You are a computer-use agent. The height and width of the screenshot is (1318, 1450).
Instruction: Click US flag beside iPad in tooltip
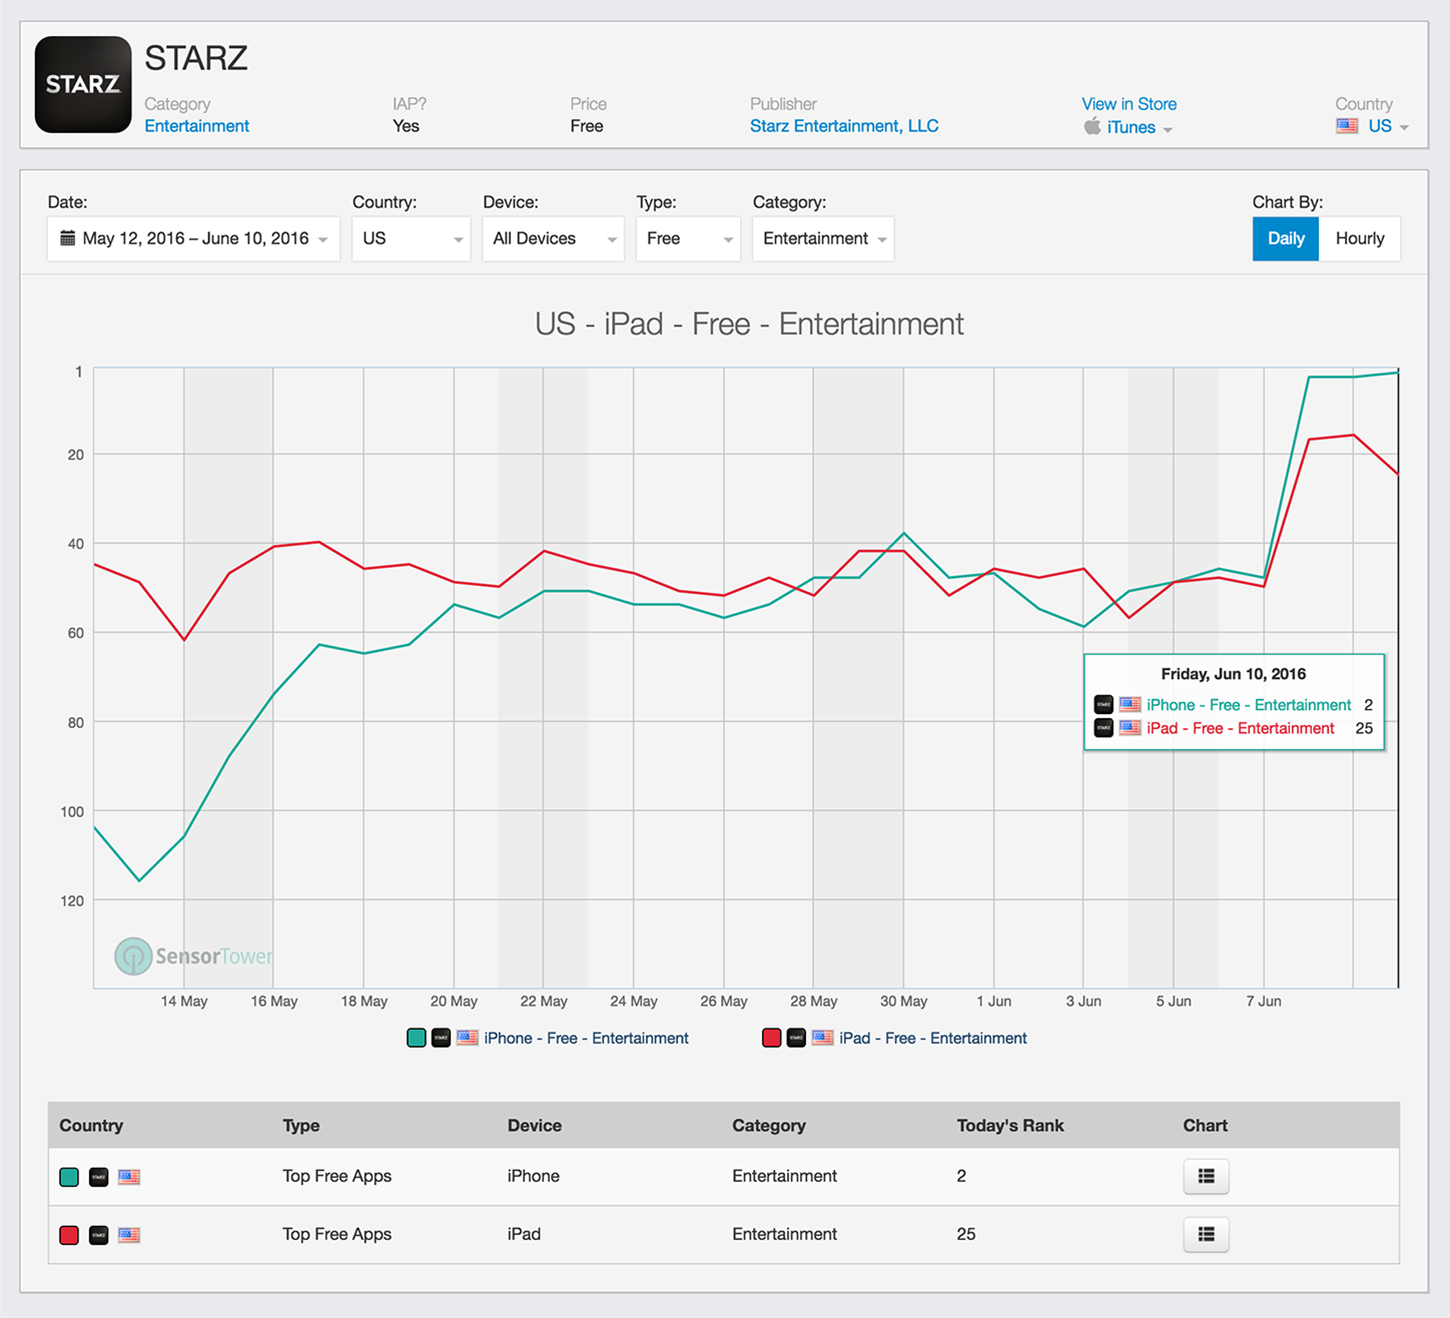[x=1130, y=728]
